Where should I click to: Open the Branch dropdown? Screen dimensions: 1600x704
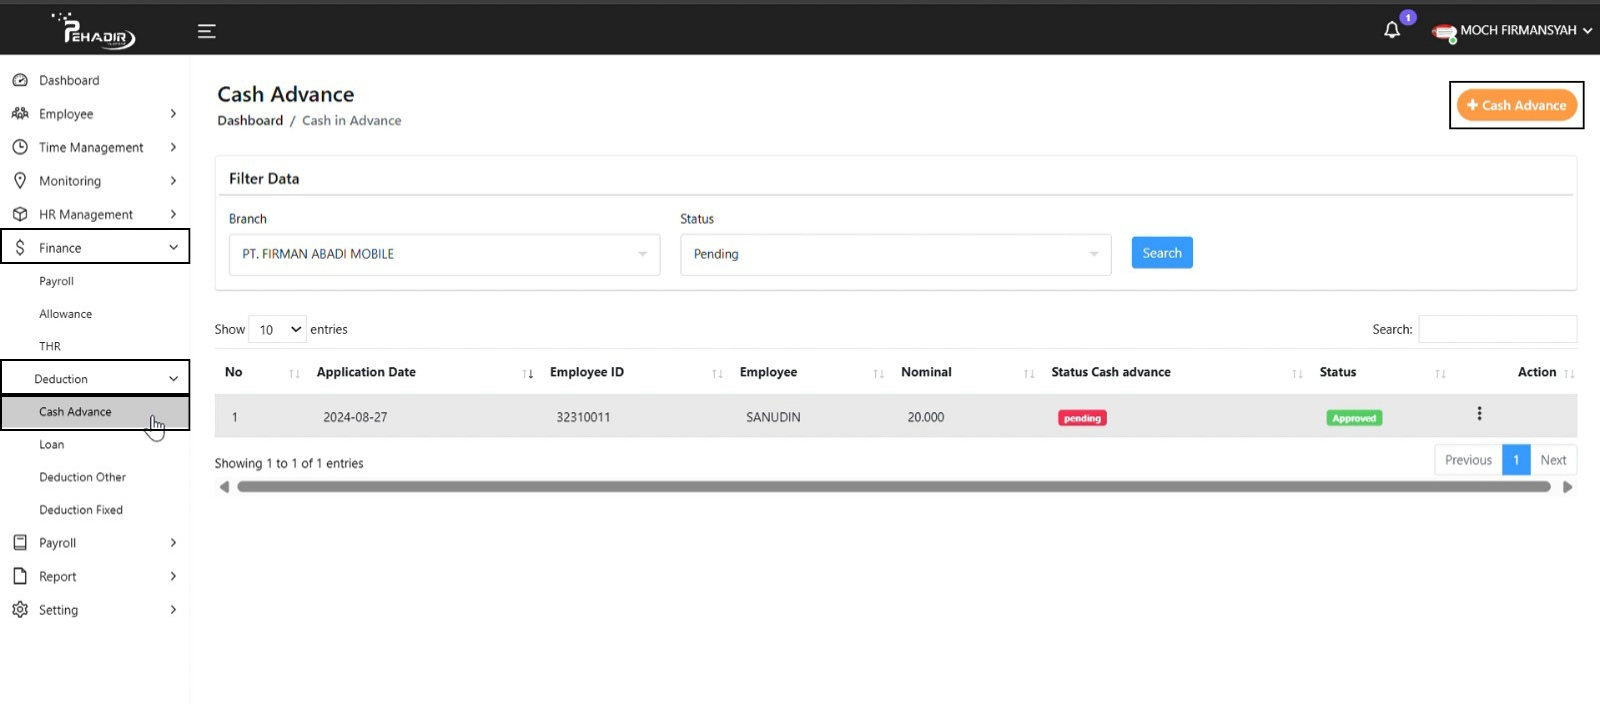pyautogui.click(x=444, y=254)
